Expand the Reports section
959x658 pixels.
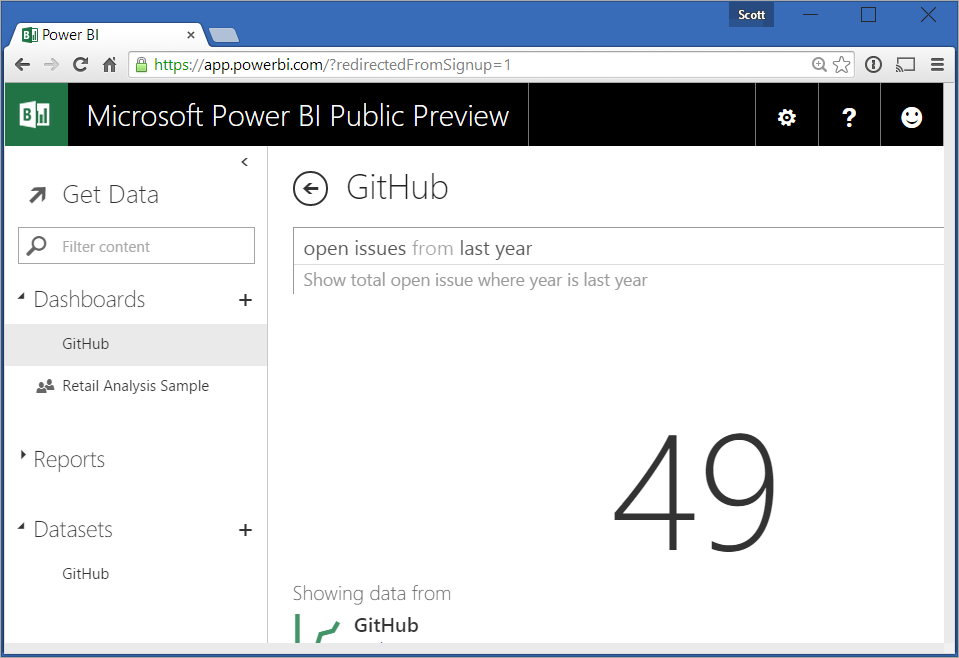click(x=23, y=456)
